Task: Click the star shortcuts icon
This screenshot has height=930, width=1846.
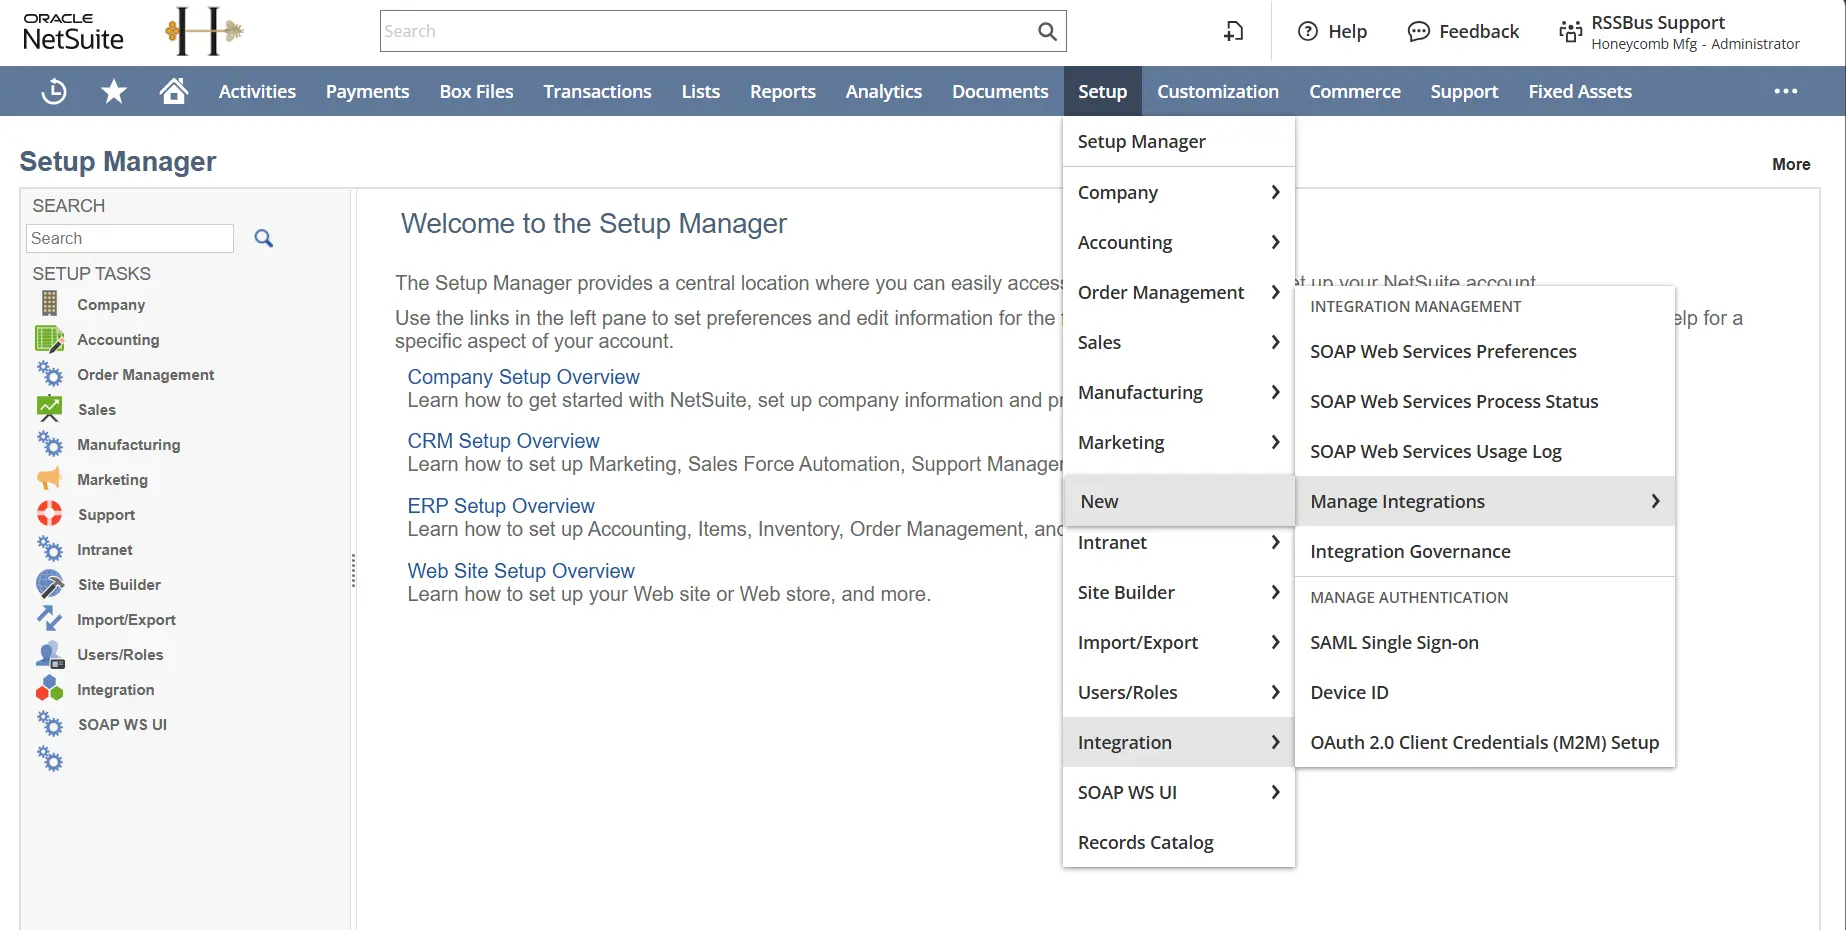Action: pos(114,91)
